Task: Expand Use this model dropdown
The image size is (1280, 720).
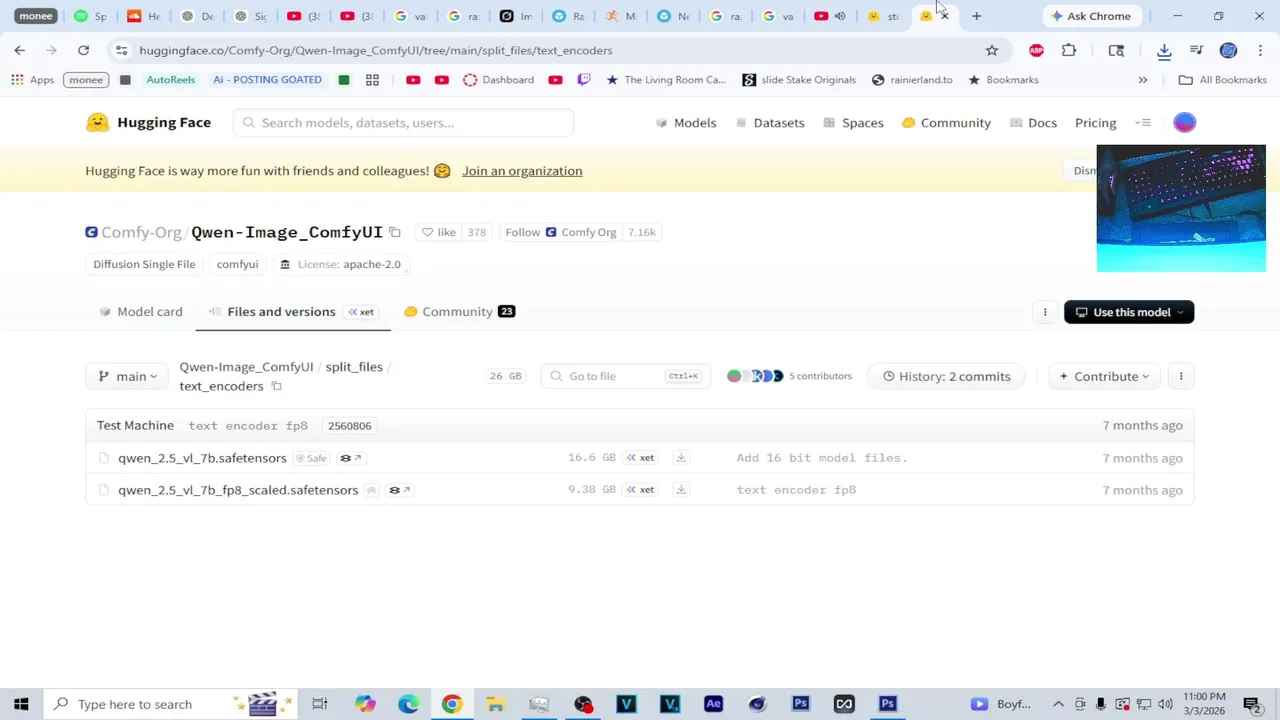Action: pos(1129,312)
